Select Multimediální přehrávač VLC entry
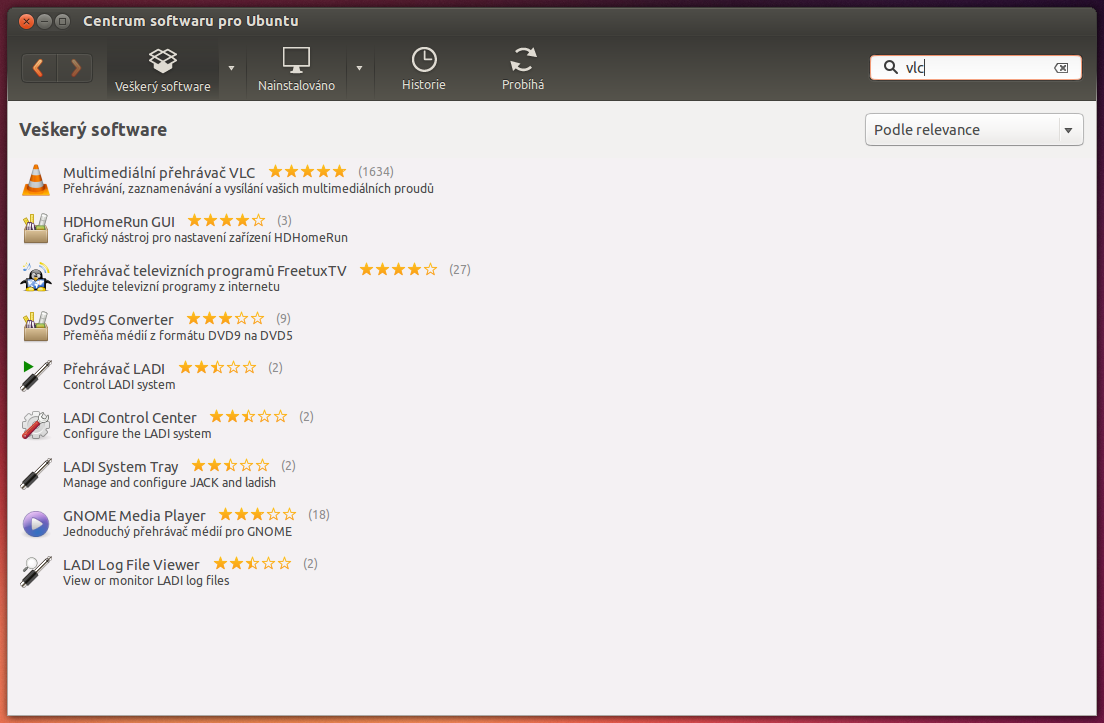 coord(159,172)
